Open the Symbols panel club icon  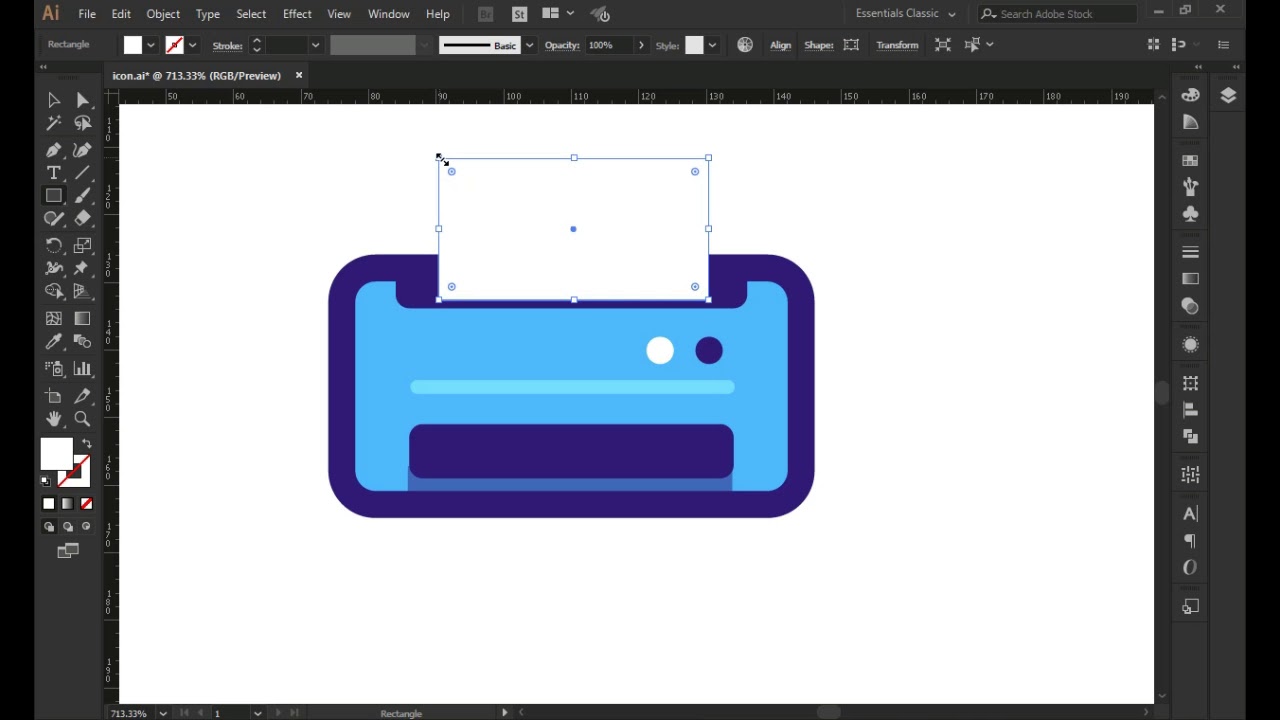(1190, 214)
